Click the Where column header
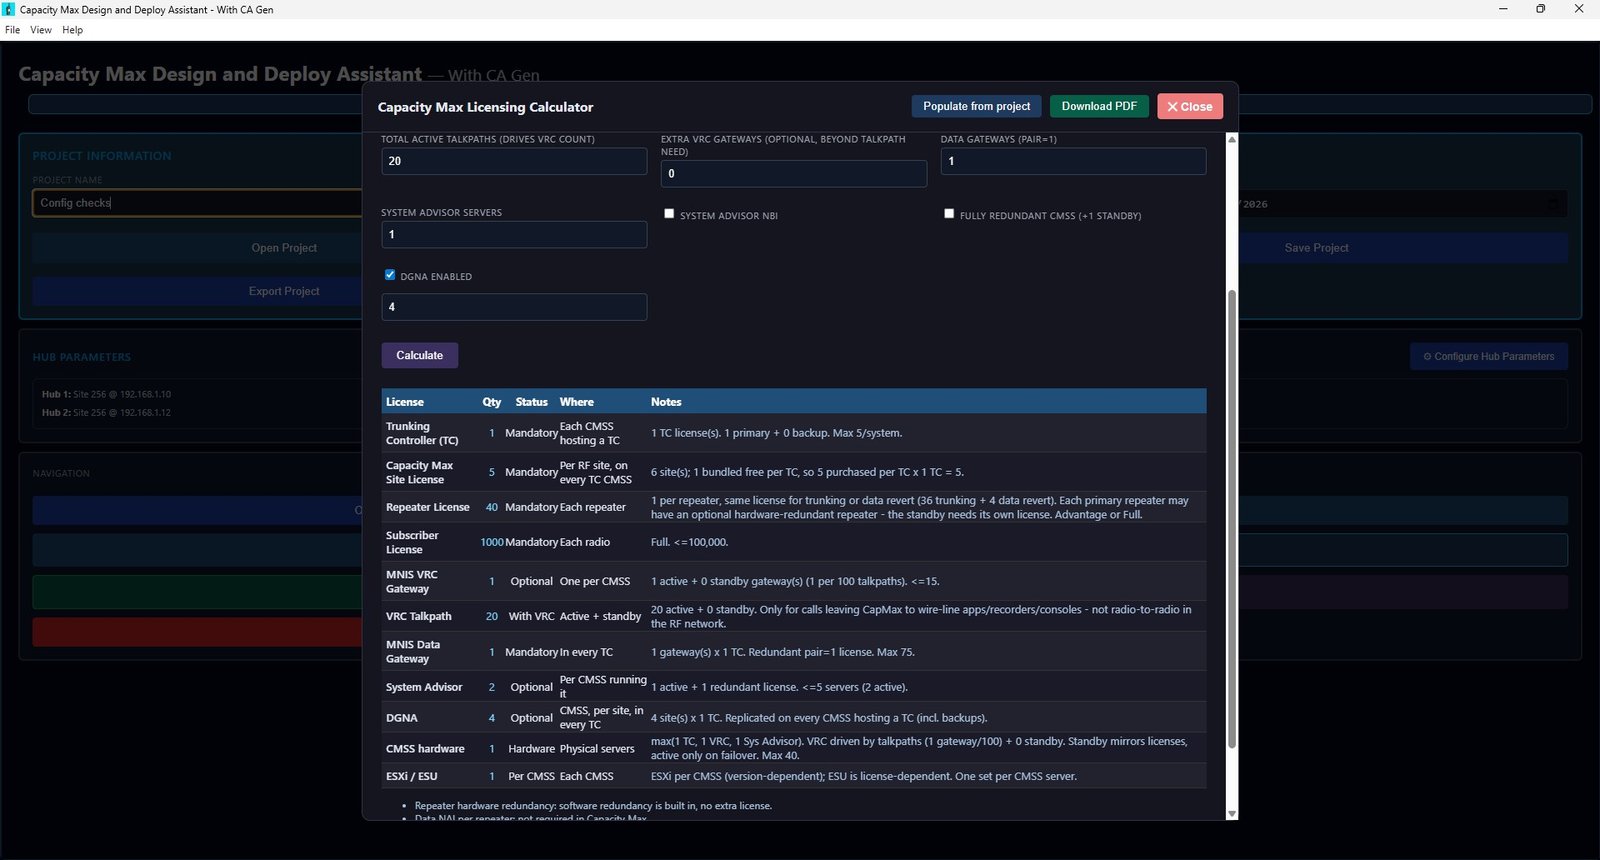 pyautogui.click(x=577, y=402)
